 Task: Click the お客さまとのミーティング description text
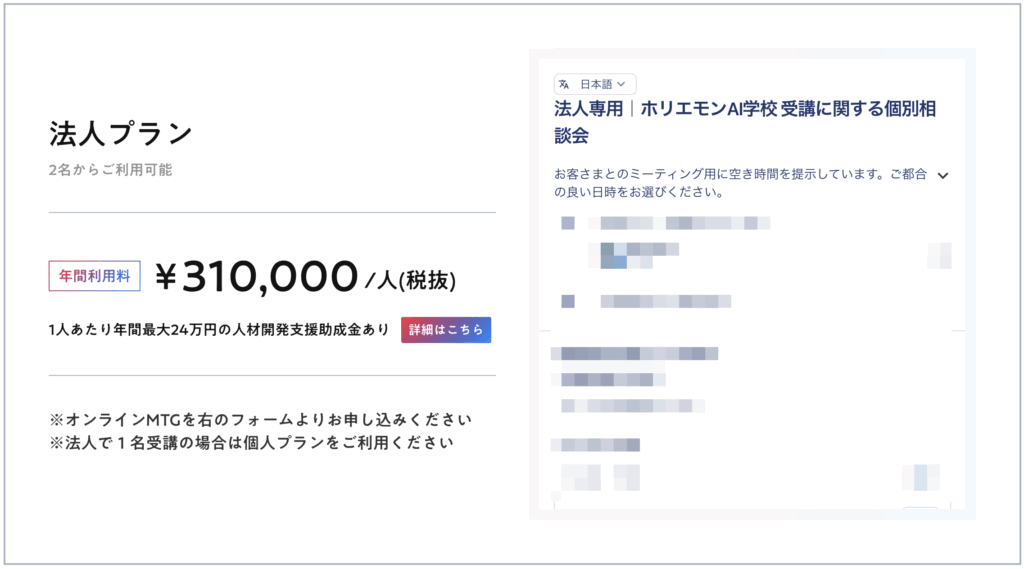740,183
